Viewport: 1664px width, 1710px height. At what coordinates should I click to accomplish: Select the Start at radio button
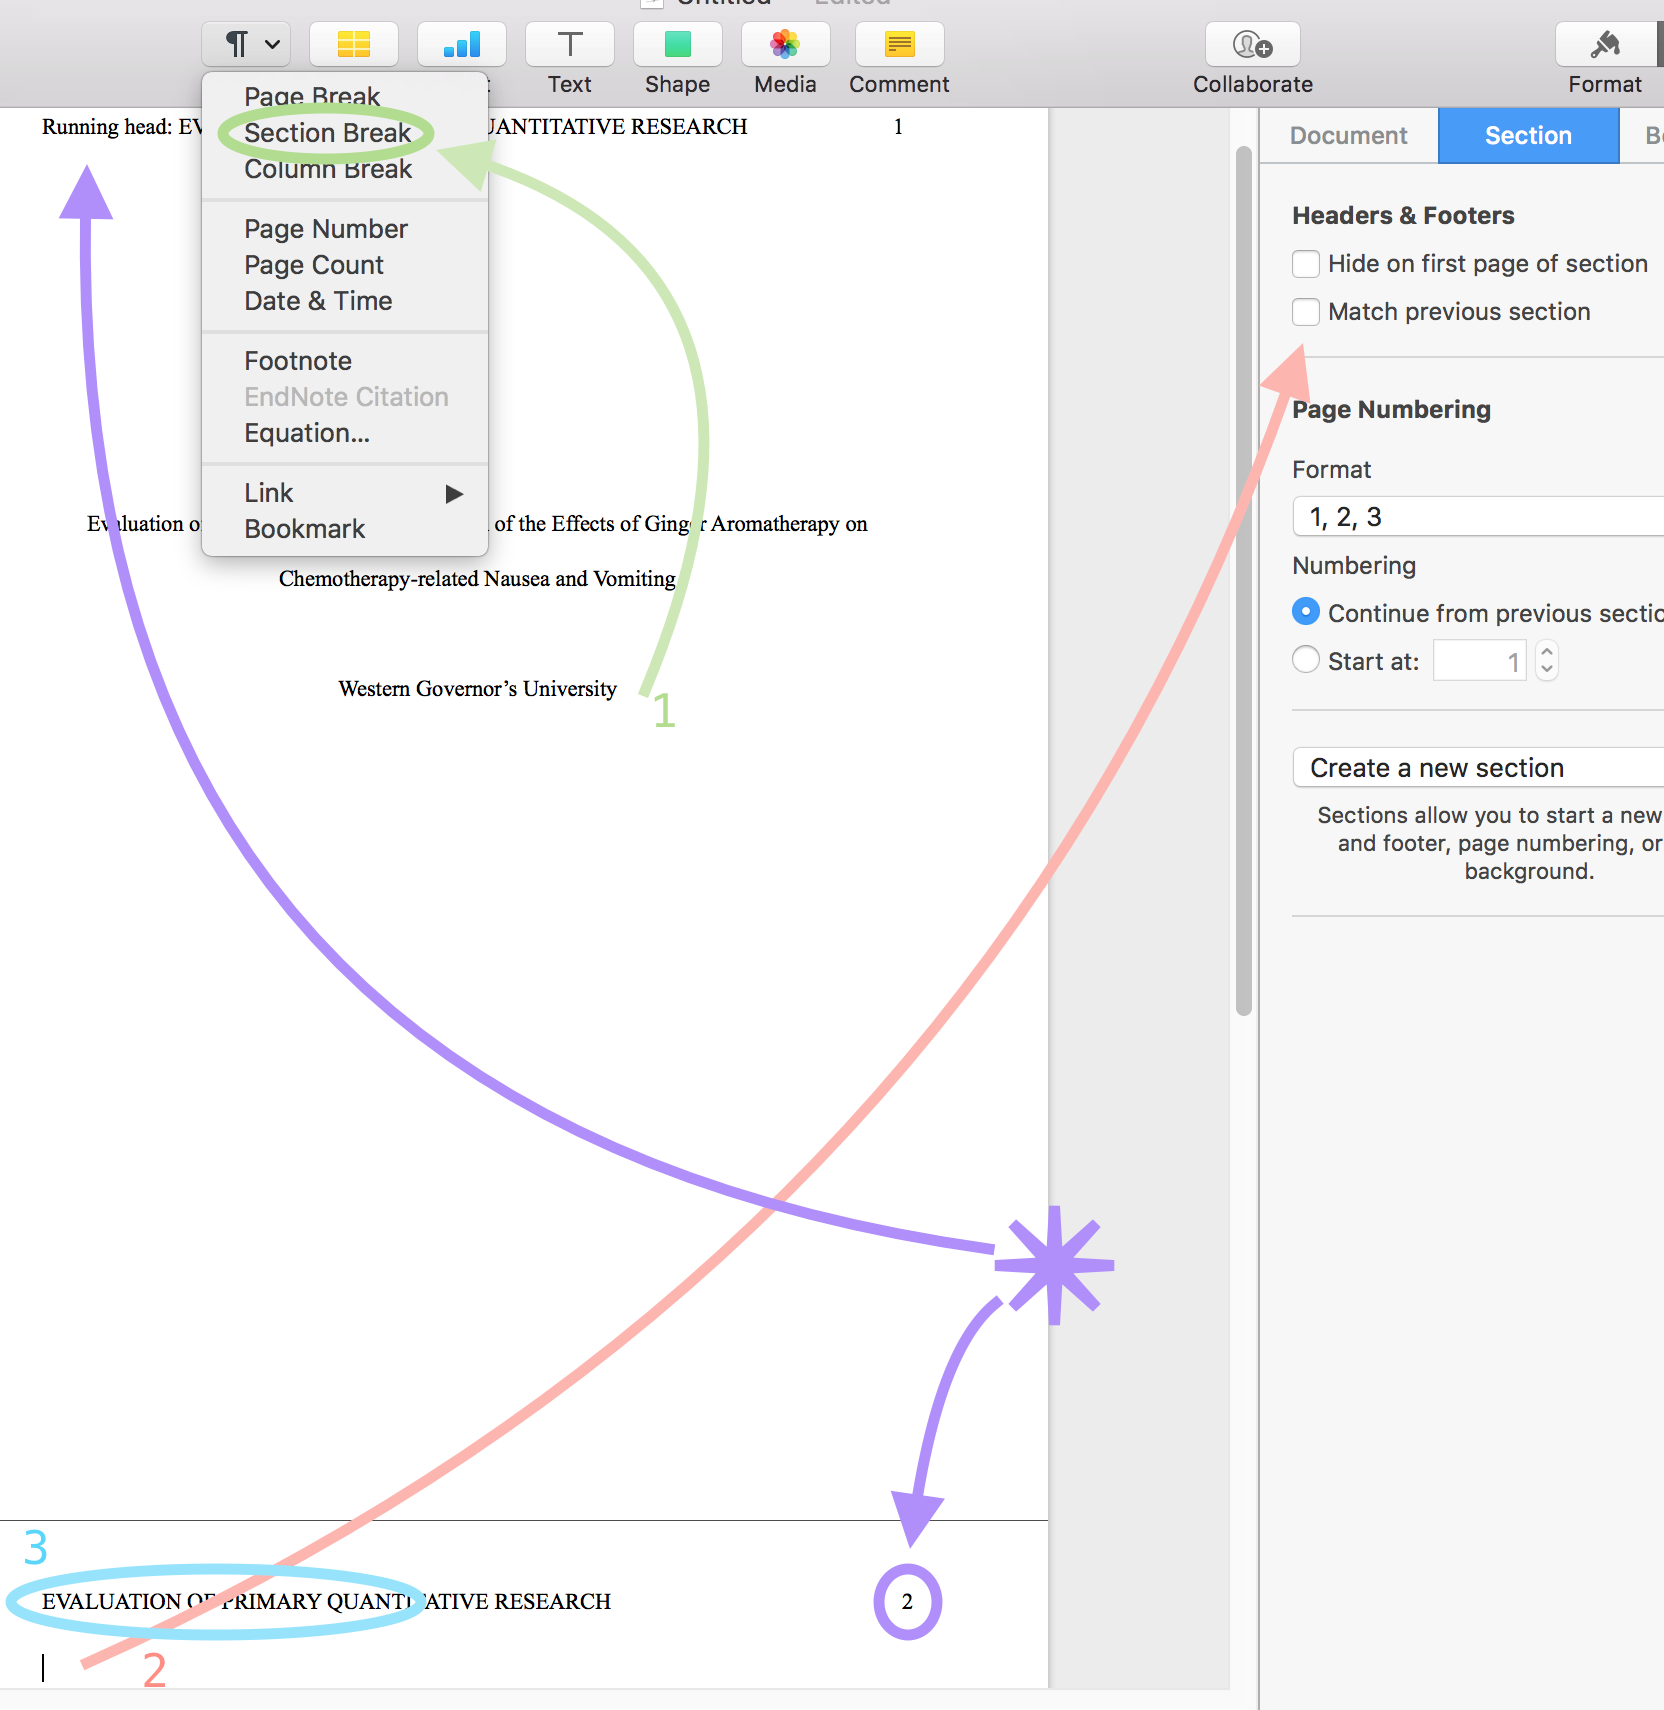(x=1306, y=660)
